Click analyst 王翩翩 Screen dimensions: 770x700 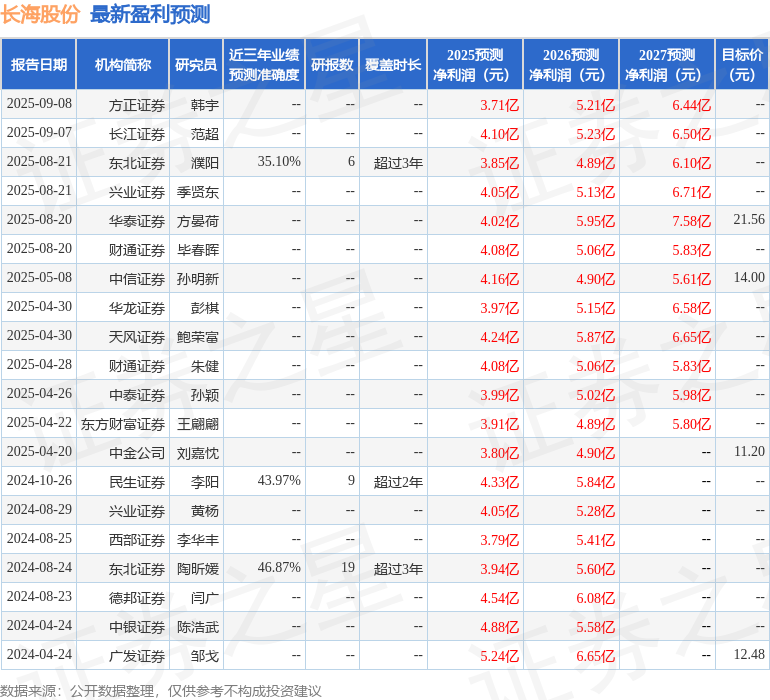(198, 424)
